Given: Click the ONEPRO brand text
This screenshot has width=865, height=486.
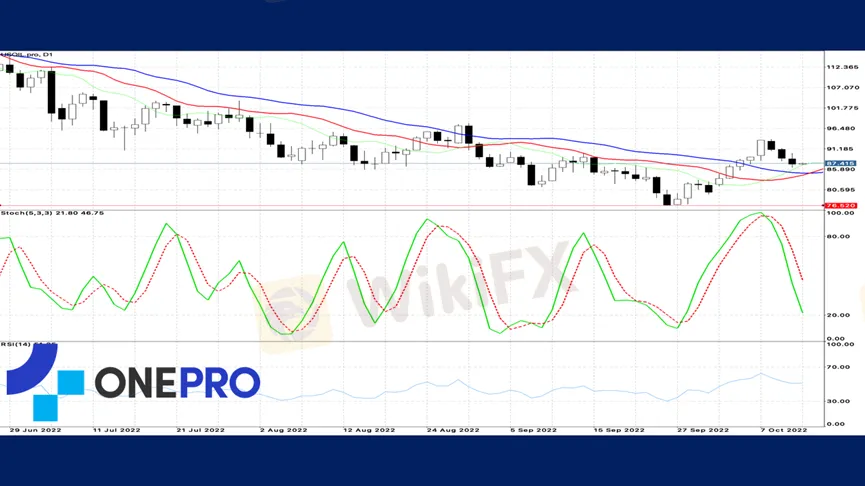Looking at the screenshot, I should 177,382.
